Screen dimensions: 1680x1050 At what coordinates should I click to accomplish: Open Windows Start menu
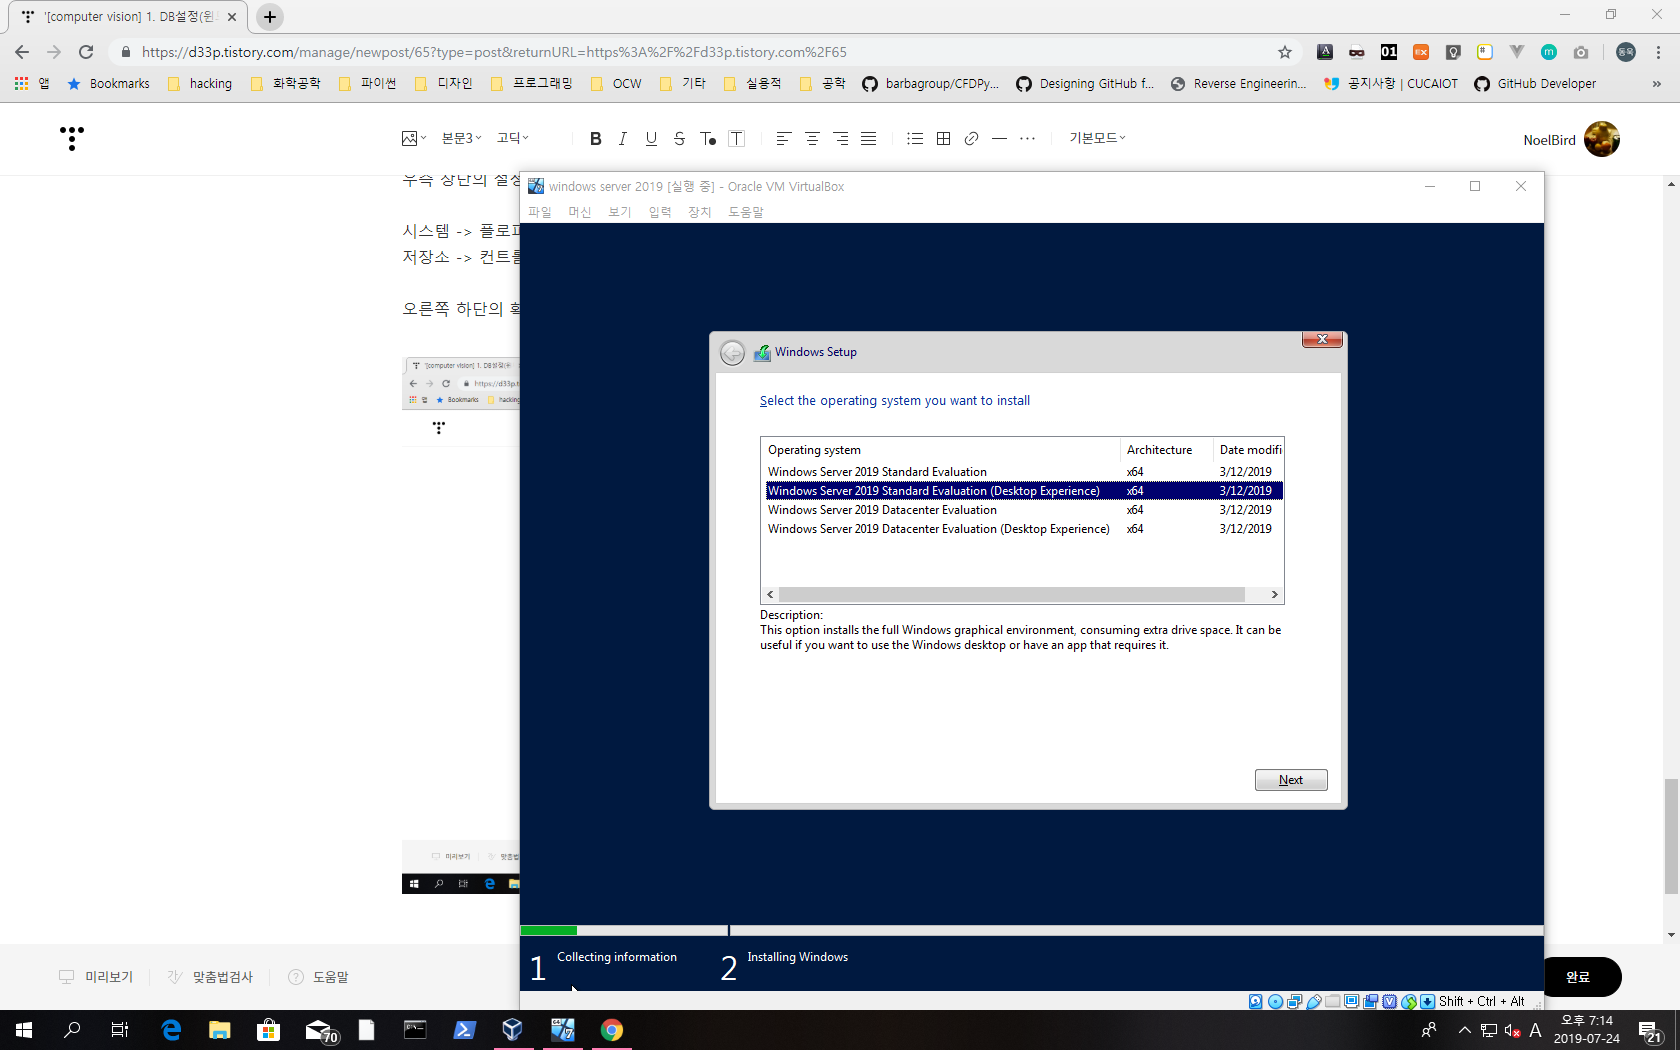tap(24, 1030)
